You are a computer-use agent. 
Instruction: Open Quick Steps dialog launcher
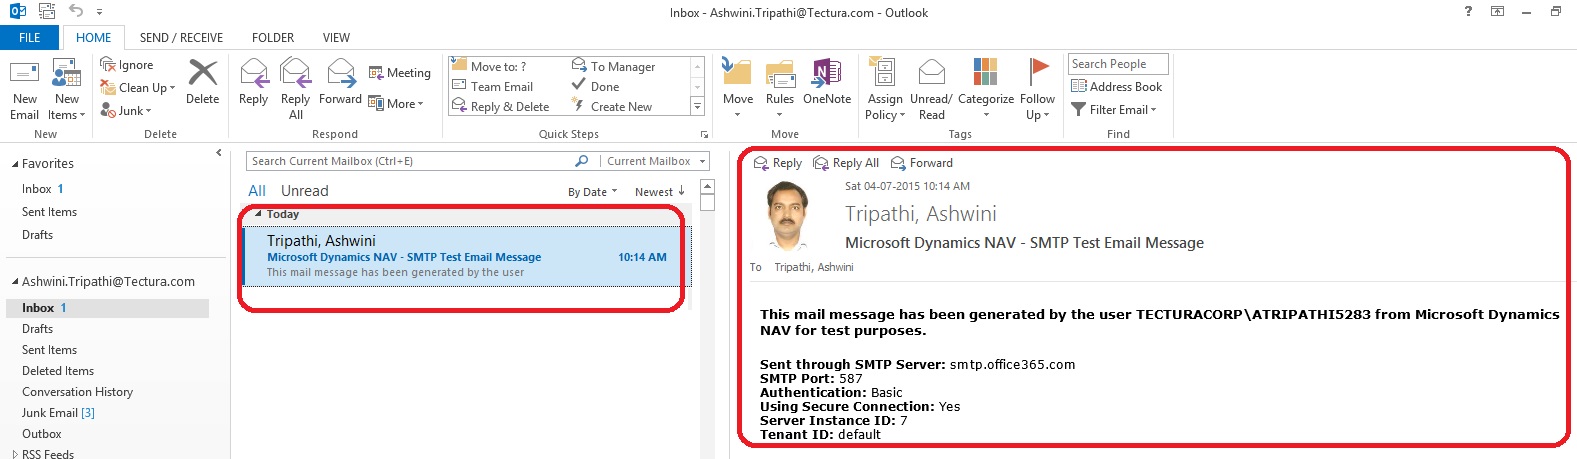click(704, 134)
